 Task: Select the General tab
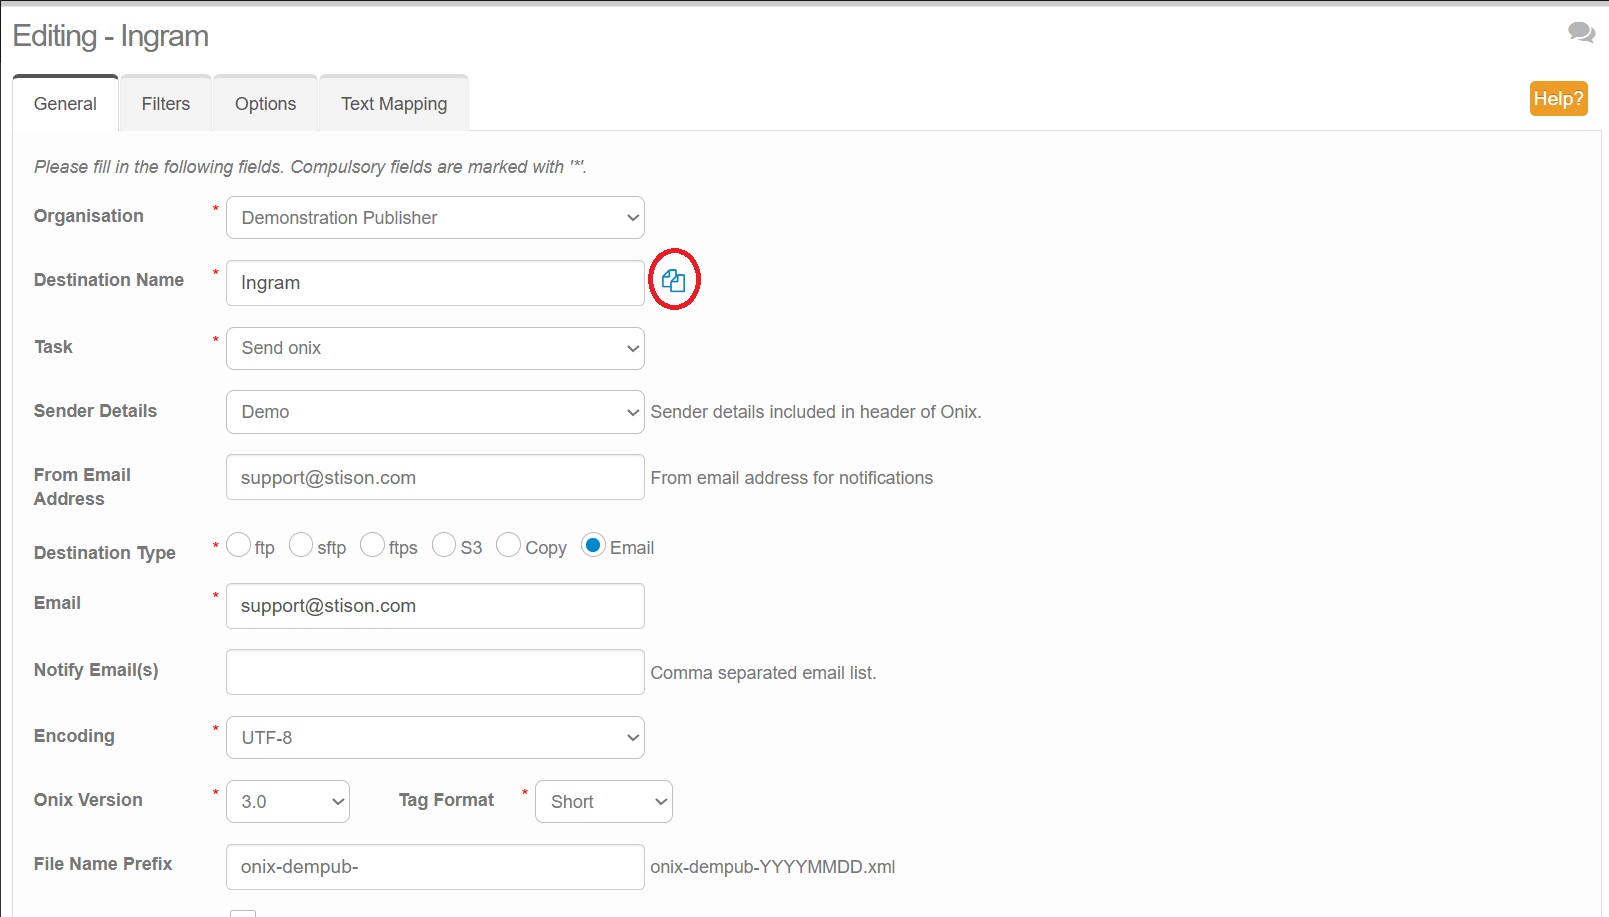[x=65, y=104]
